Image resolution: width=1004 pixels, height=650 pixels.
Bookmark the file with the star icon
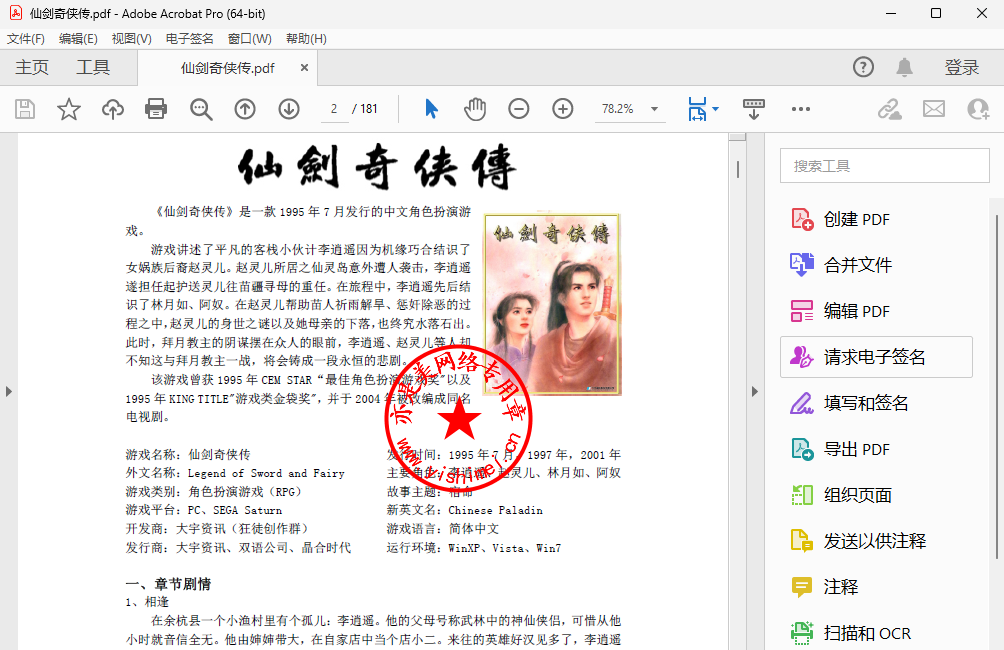click(x=69, y=109)
